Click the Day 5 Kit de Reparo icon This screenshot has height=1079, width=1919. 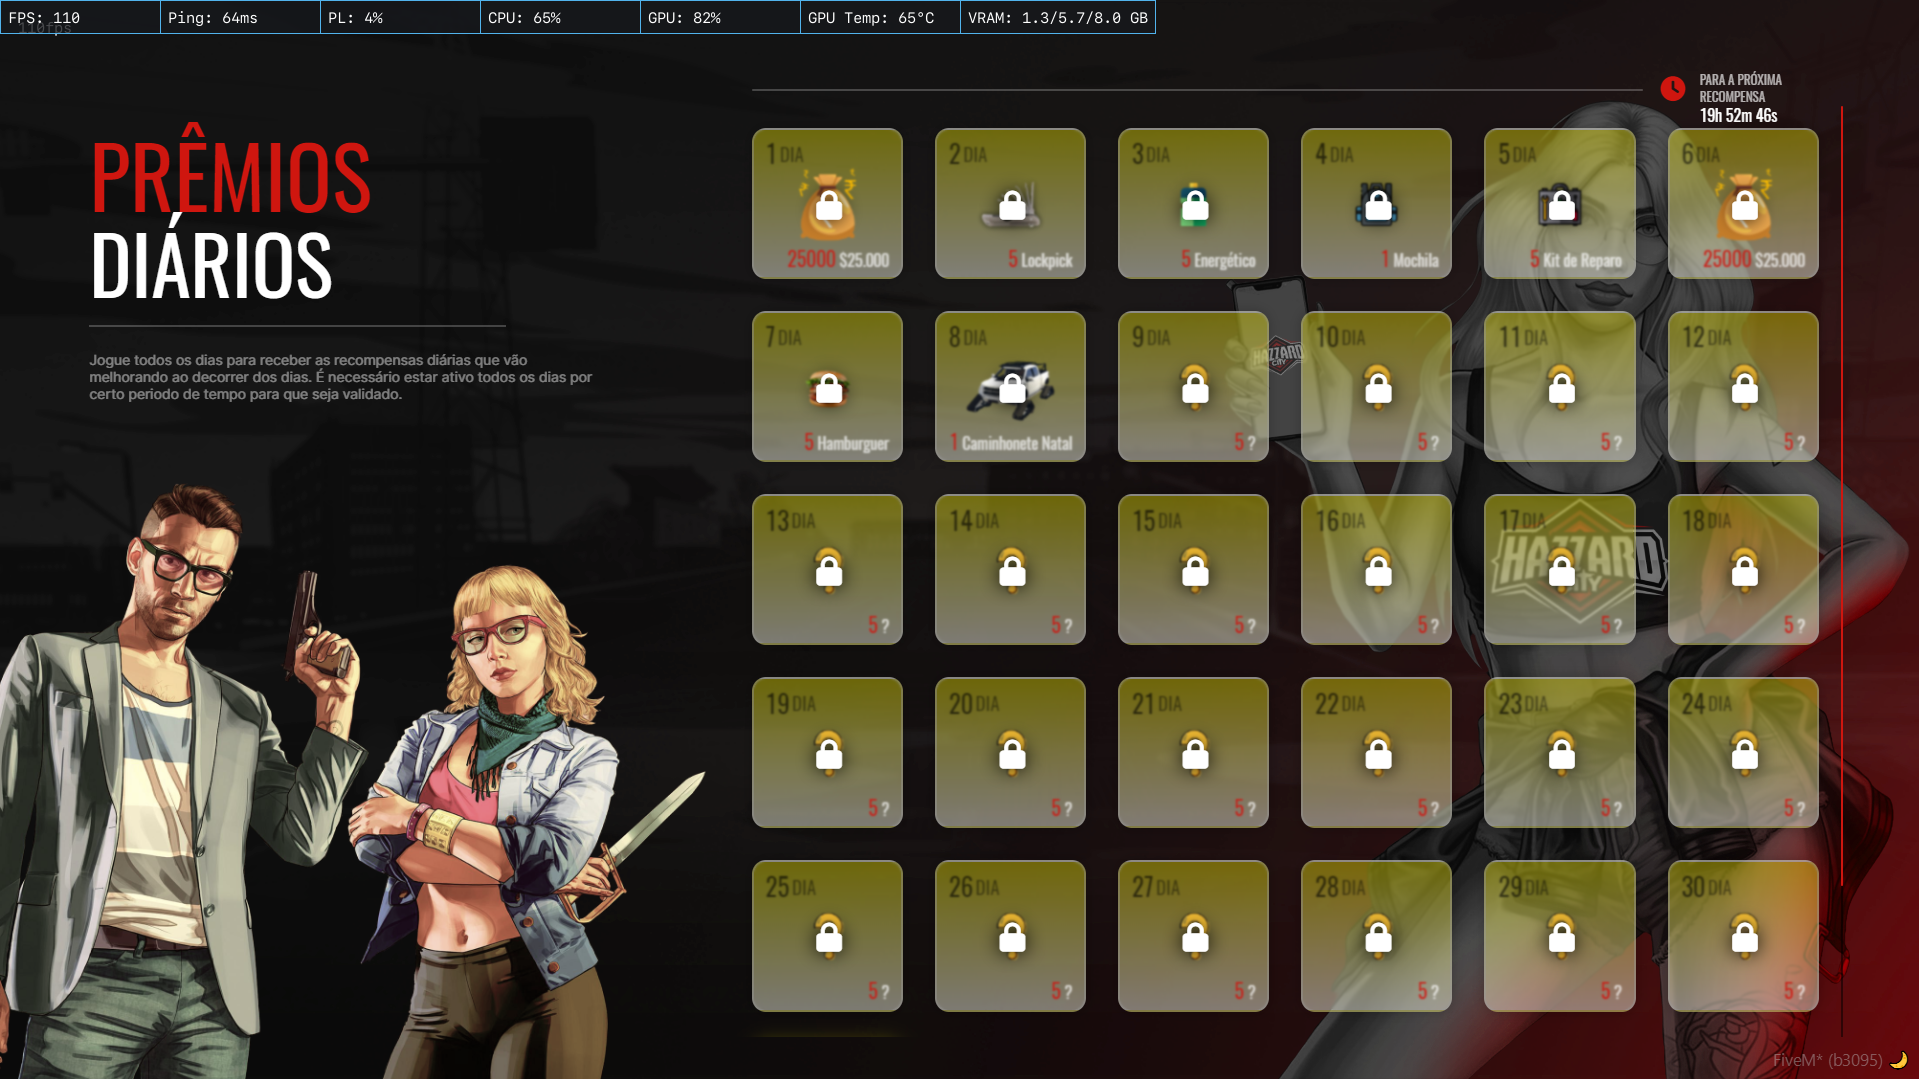pos(1560,205)
